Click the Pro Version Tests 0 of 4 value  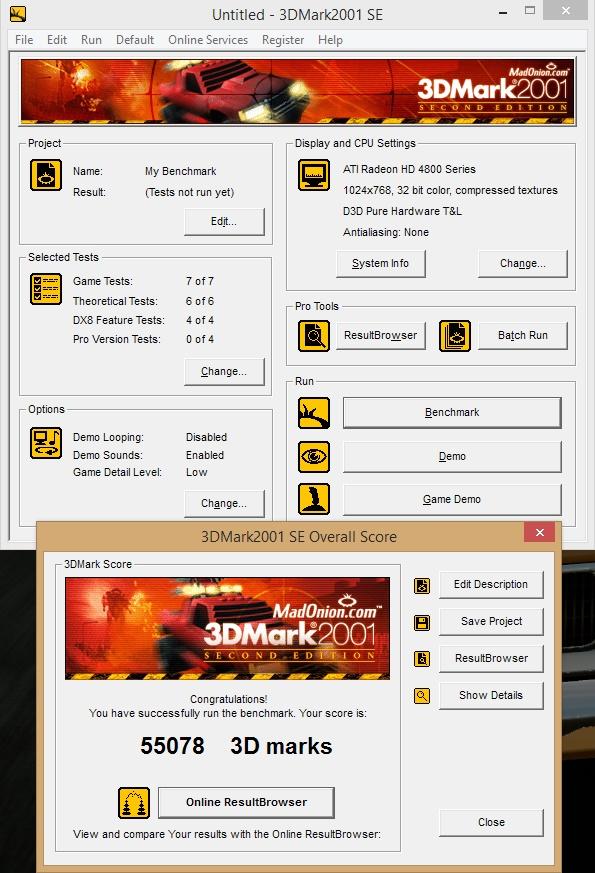(x=200, y=340)
